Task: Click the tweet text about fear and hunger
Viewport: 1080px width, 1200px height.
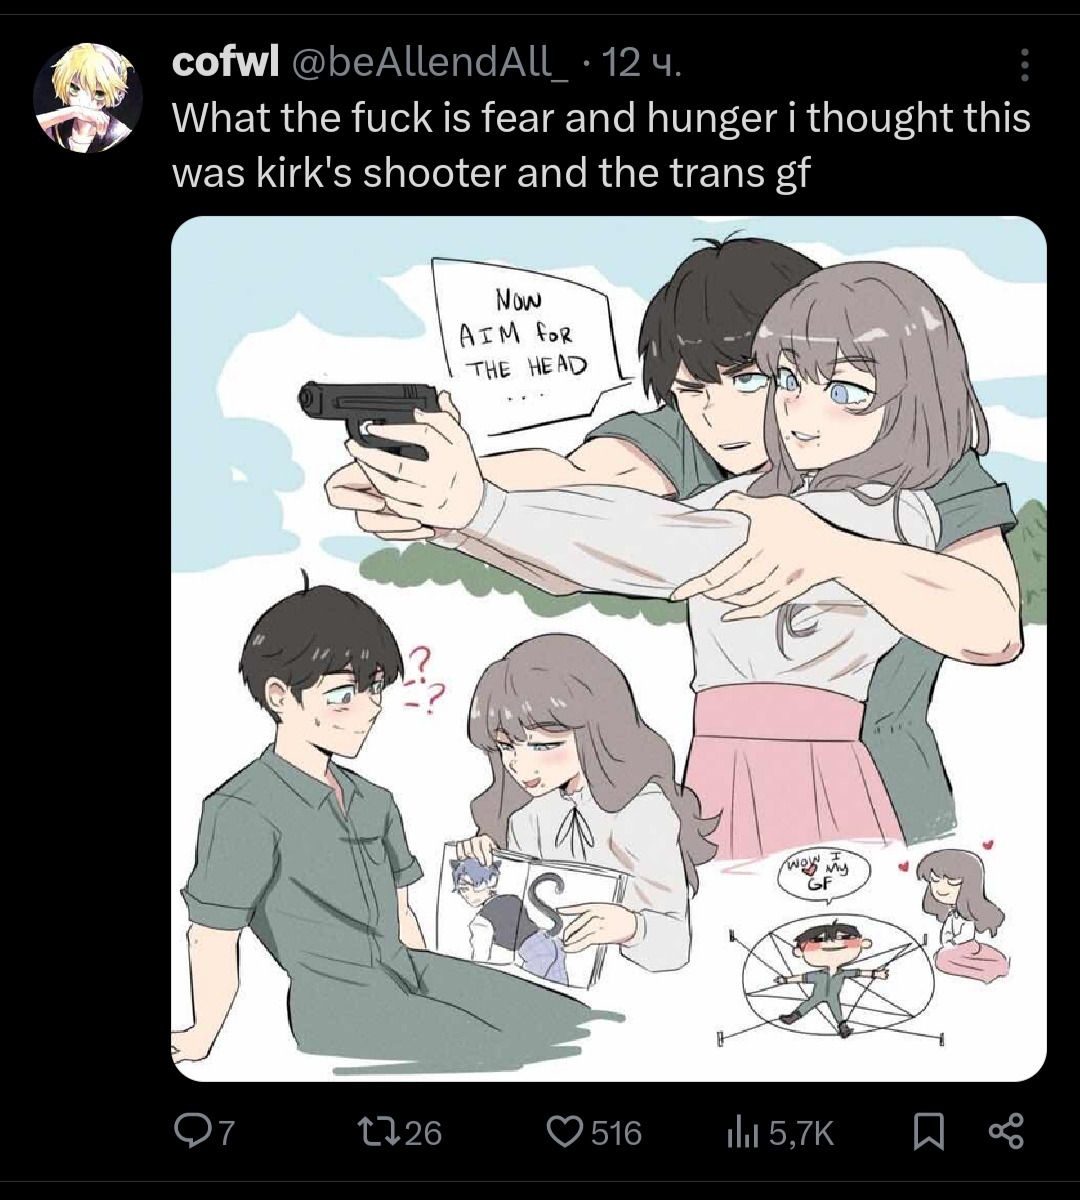Action: (601, 146)
